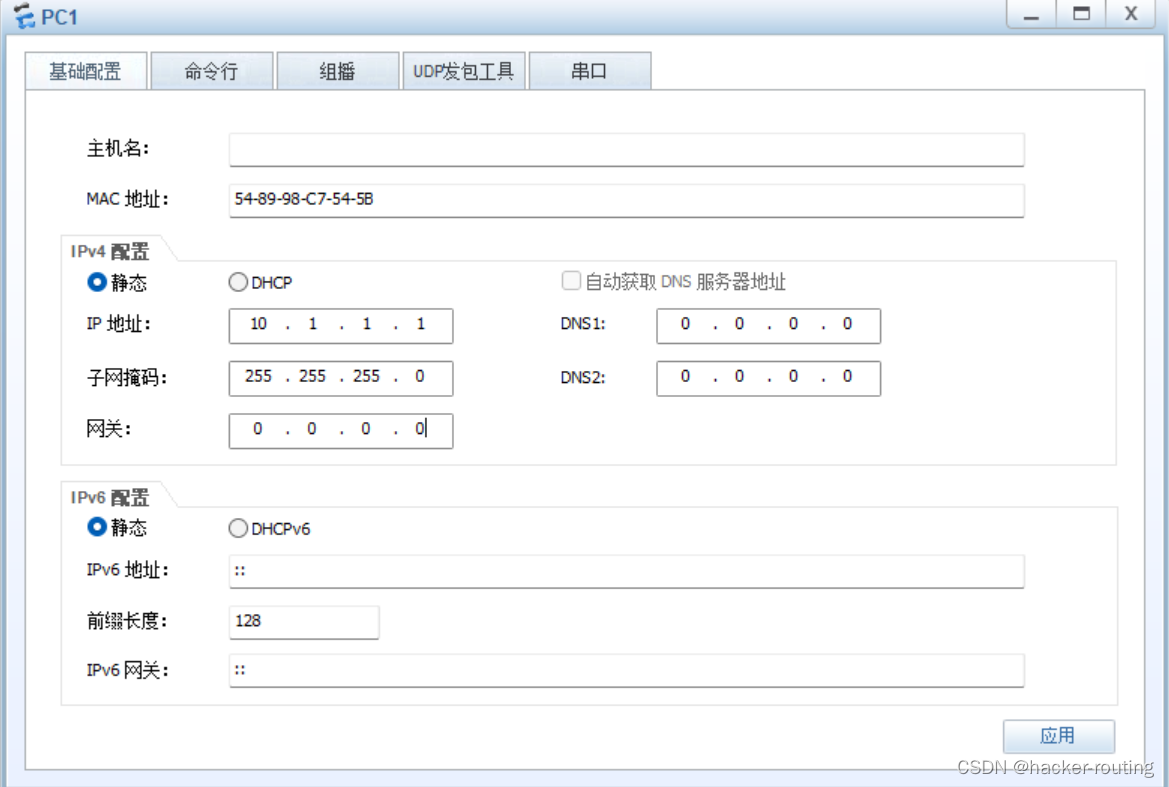Click the 子网掩码 field

coord(341,378)
